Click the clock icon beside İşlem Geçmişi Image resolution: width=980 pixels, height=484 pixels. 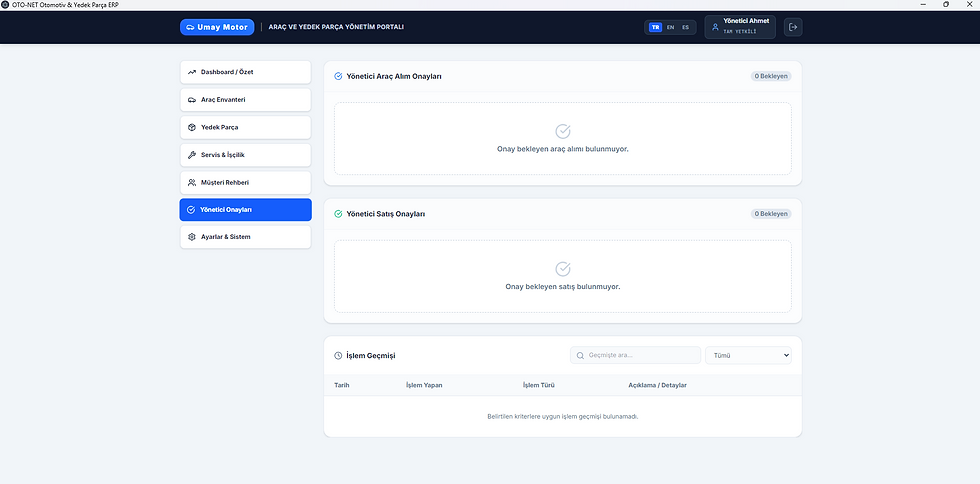(x=338, y=355)
